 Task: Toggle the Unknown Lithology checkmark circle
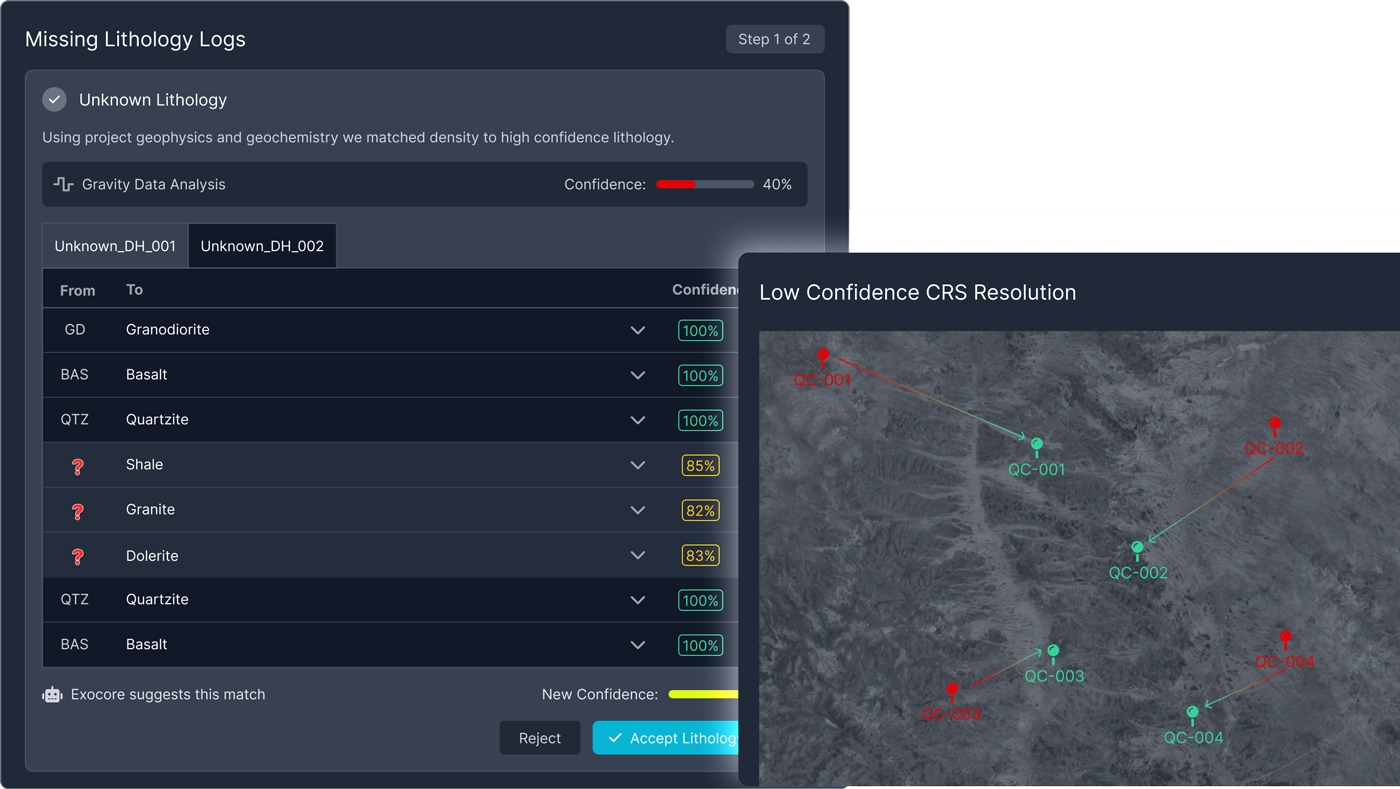[x=53, y=99]
